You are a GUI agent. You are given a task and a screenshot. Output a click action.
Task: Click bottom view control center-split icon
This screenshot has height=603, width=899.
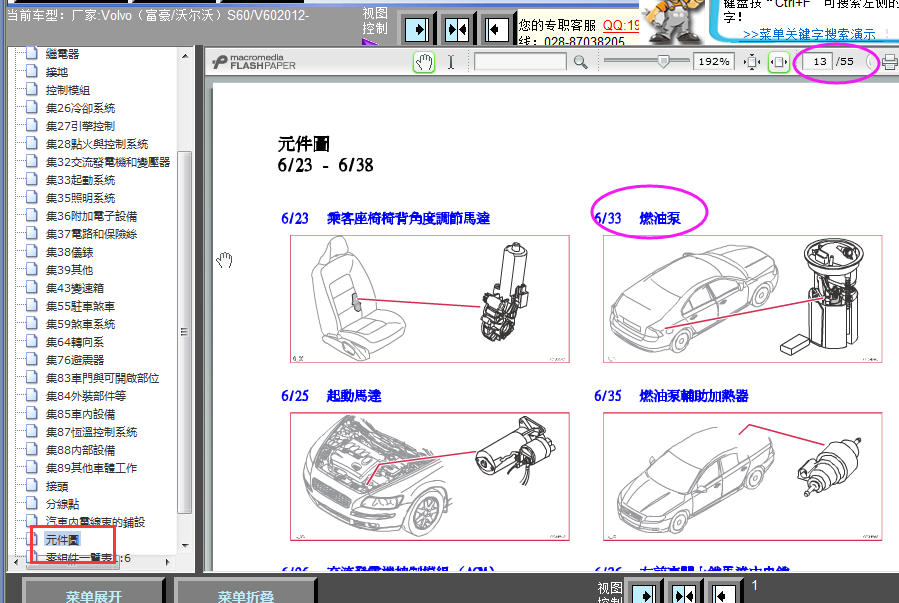(683, 593)
